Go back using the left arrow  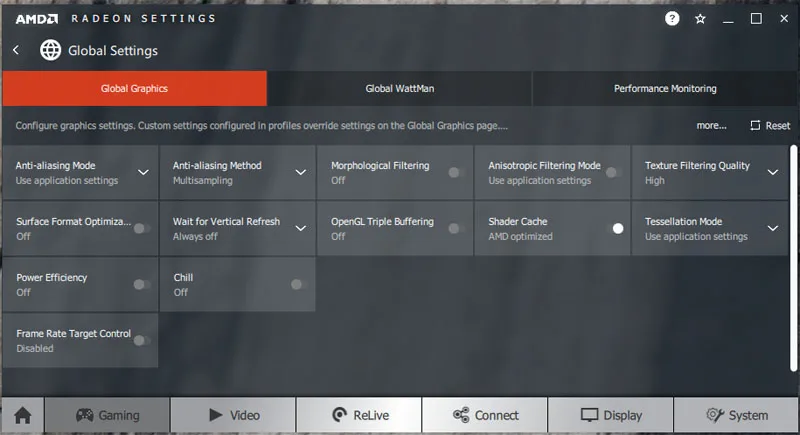[x=16, y=50]
